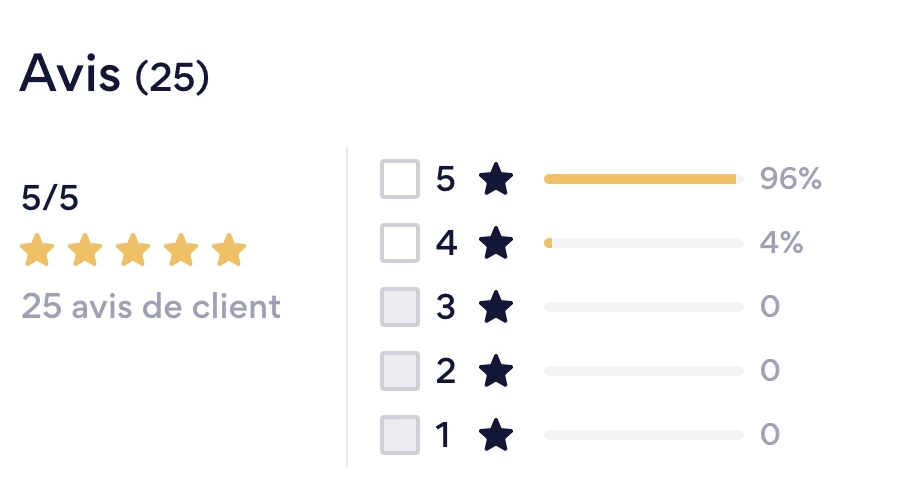908x492 pixels.
Task: Click the Avis (25) heading
Action: coord(114,74)
